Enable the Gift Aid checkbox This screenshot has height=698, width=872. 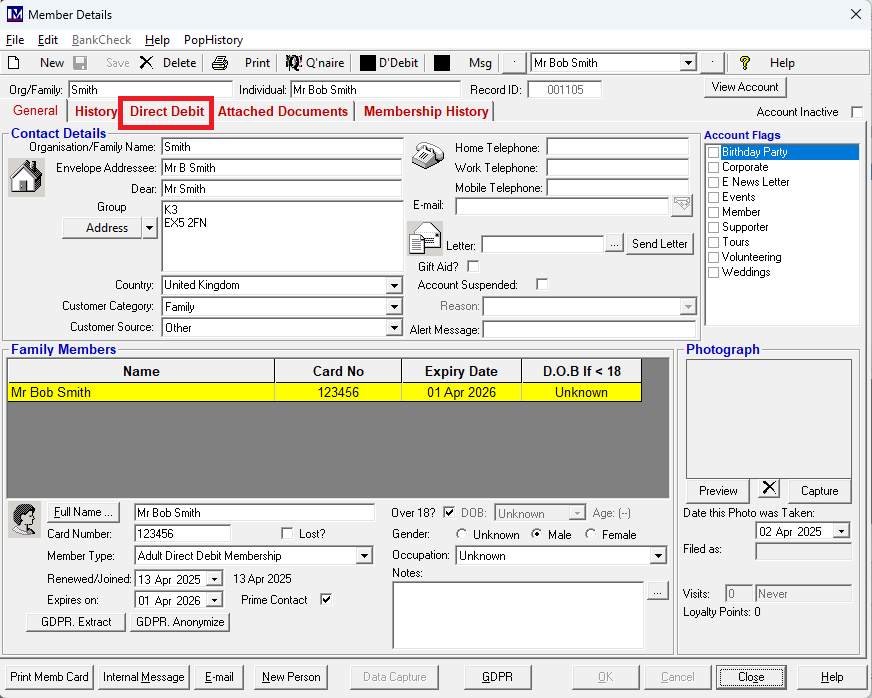click(x=473, y=266)
